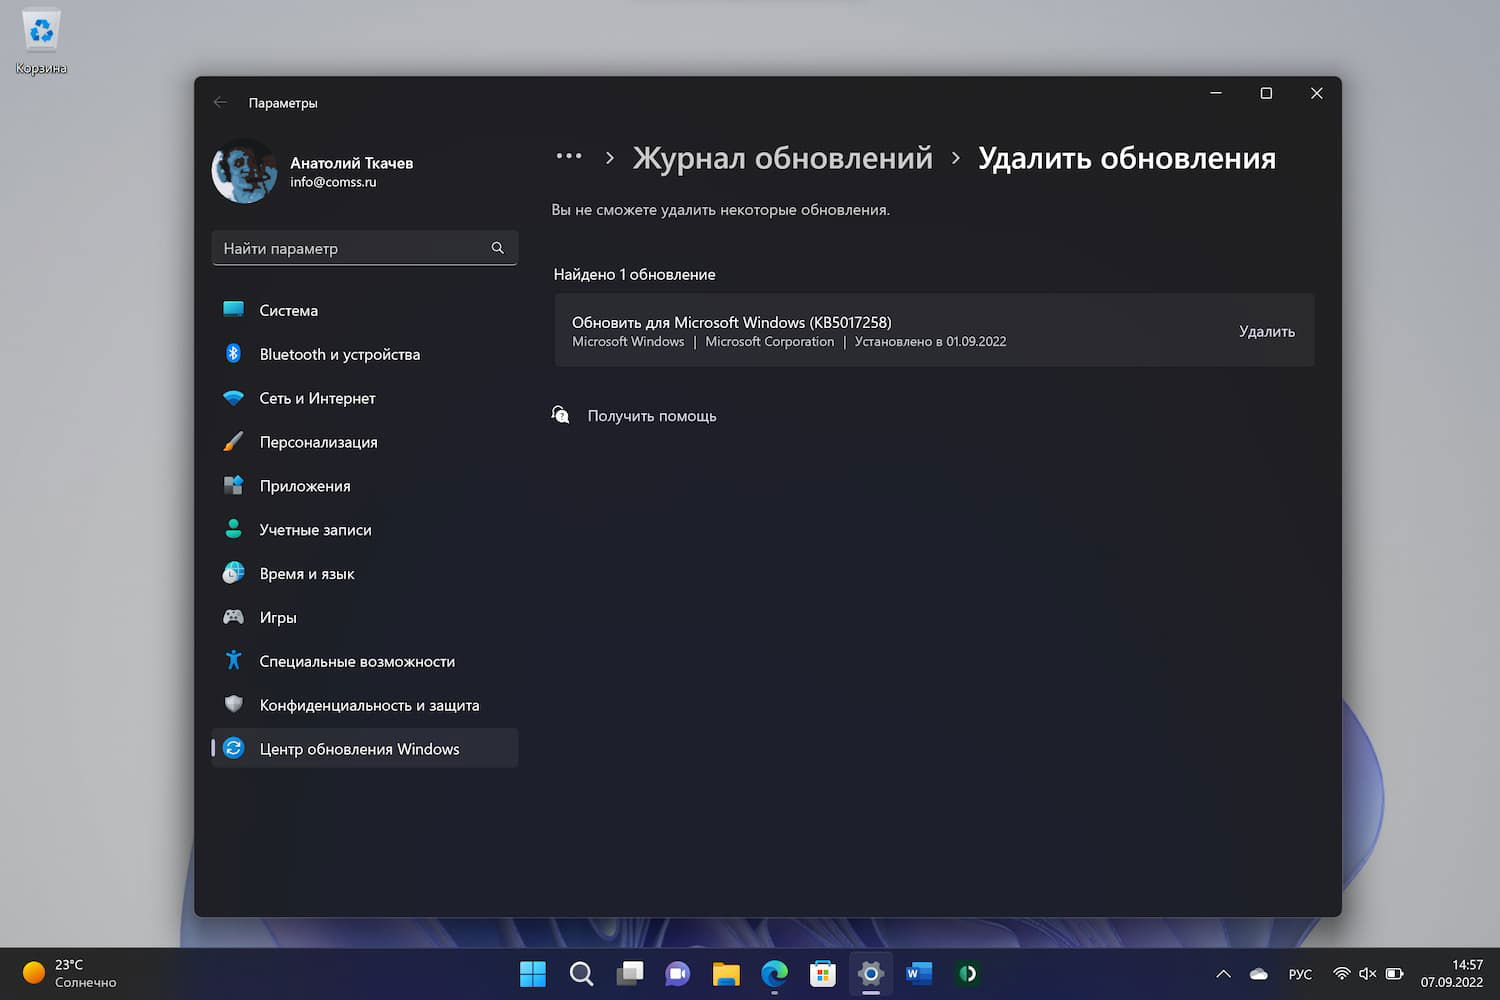Open the Windows Start menu
Viewport: 1500px width, 1000px height.
click(x=533, y=973)
